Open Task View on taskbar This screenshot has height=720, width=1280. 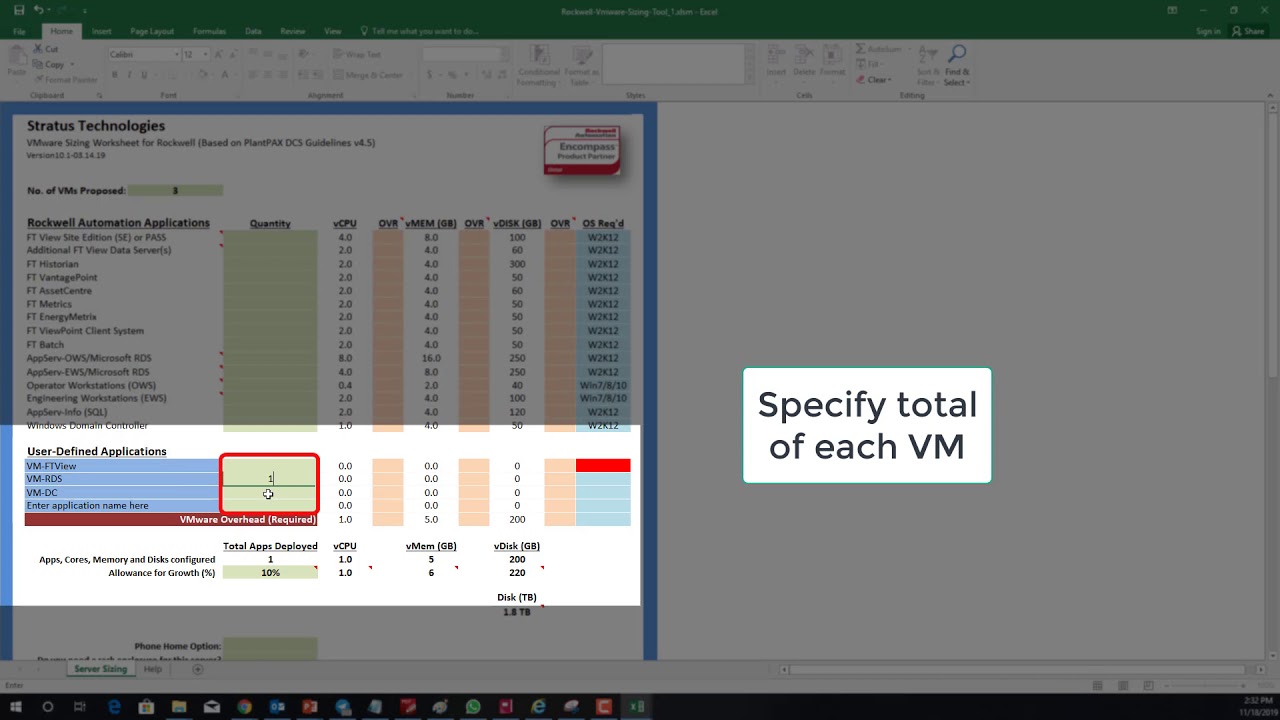click(x=81, y=706)
